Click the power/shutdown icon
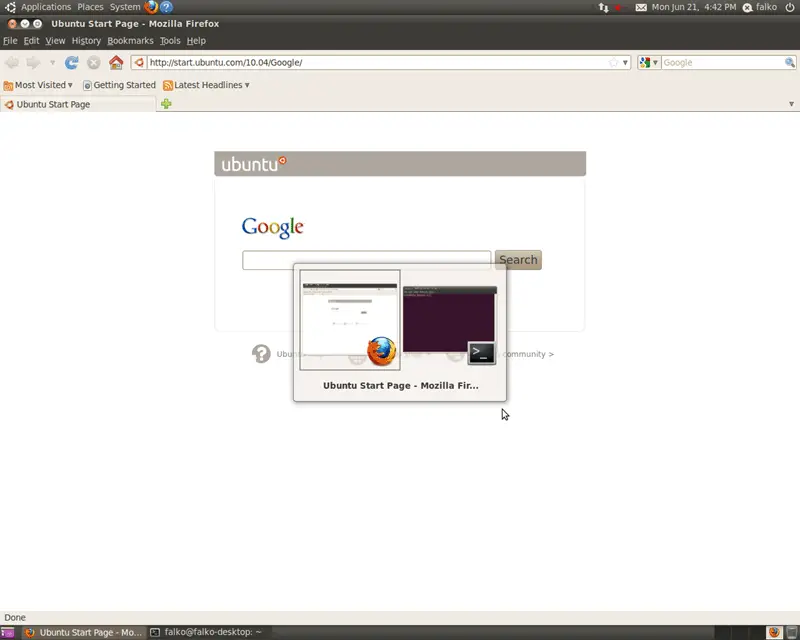The image size is (800, 640). coord(789,7)
